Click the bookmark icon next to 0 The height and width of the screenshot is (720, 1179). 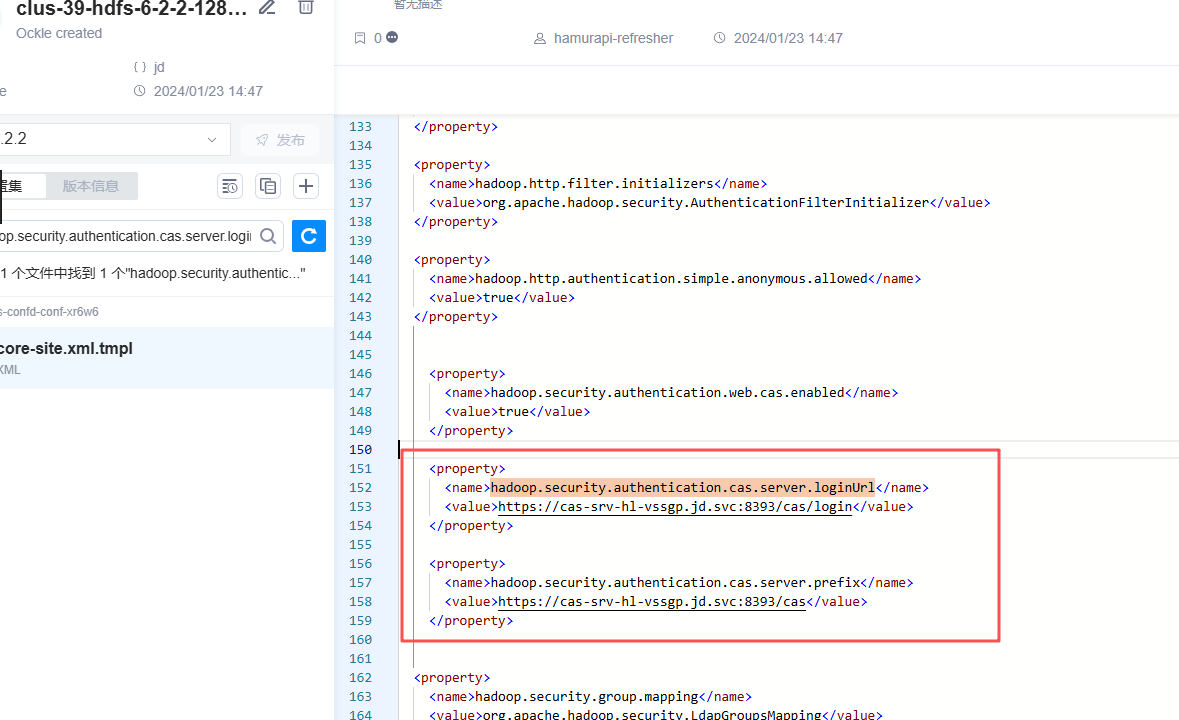(x=360, y=38)
